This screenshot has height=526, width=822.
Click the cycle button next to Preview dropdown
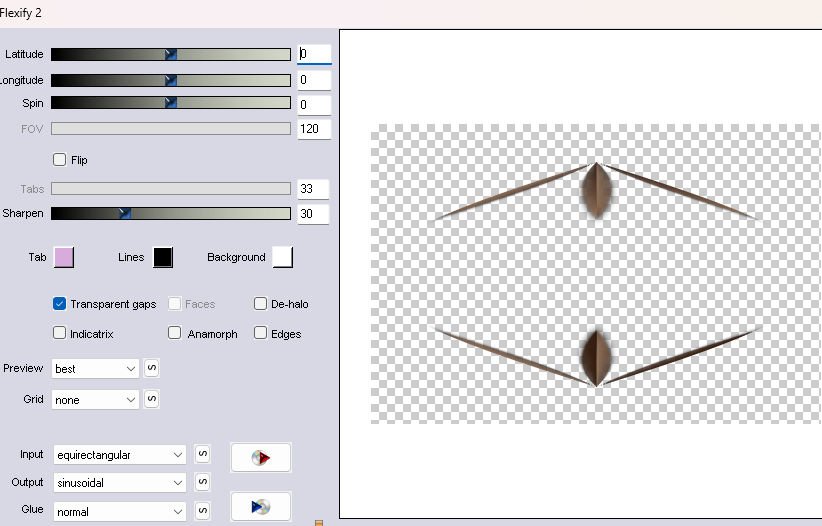(151, 368)
